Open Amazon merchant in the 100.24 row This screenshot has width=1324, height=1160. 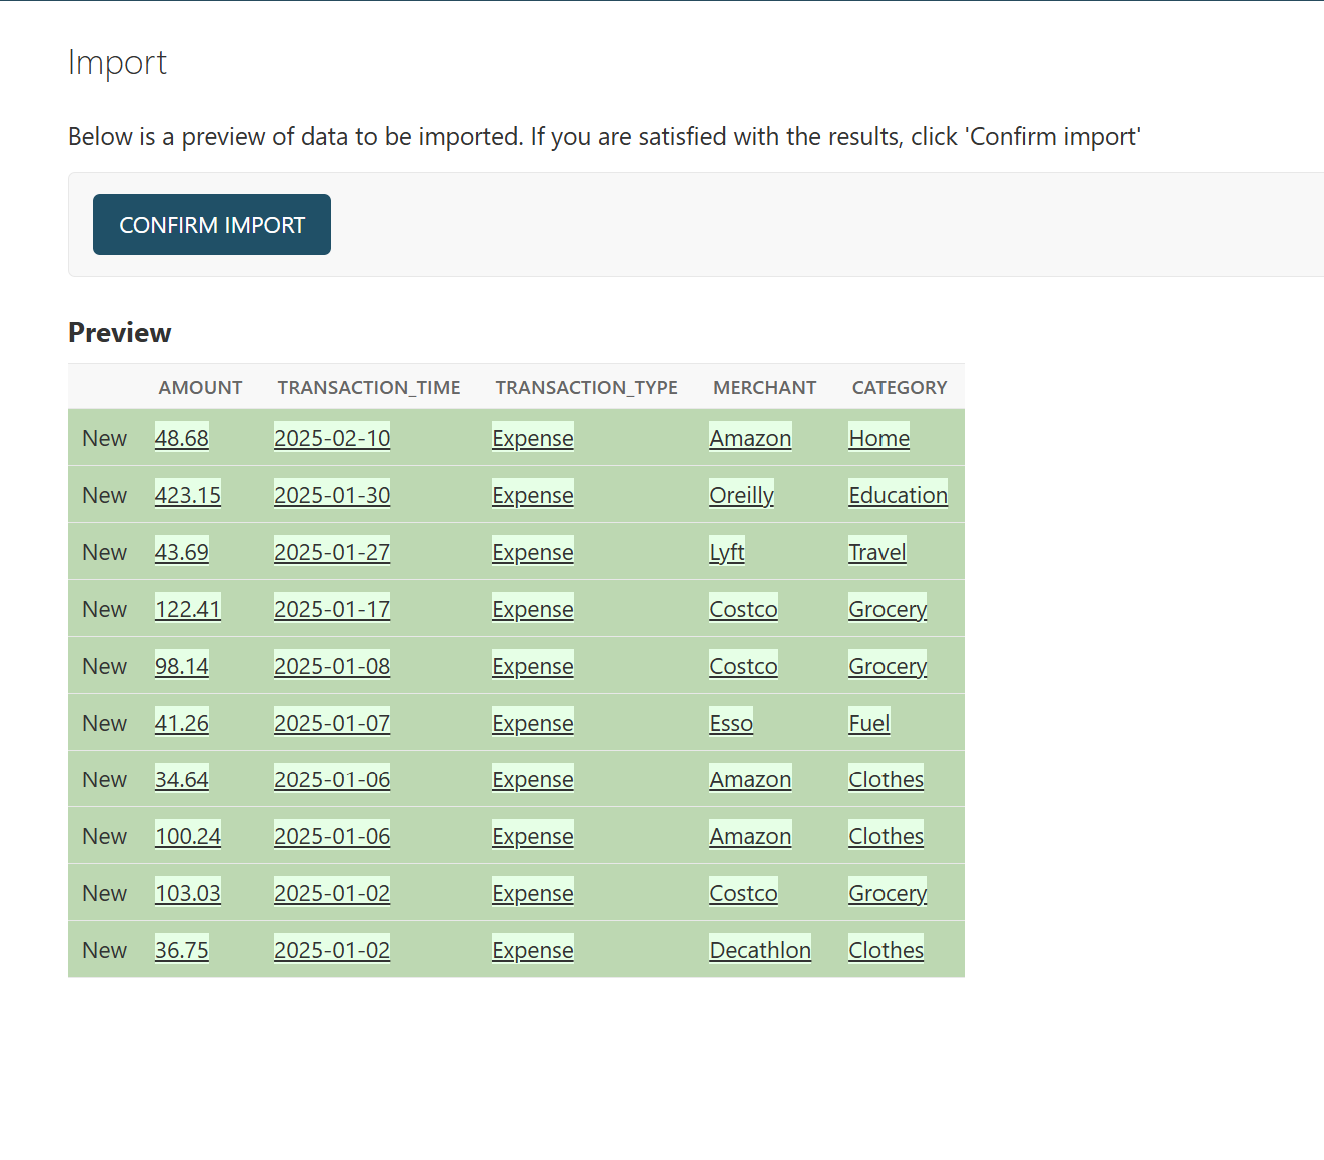click(750, 836)
